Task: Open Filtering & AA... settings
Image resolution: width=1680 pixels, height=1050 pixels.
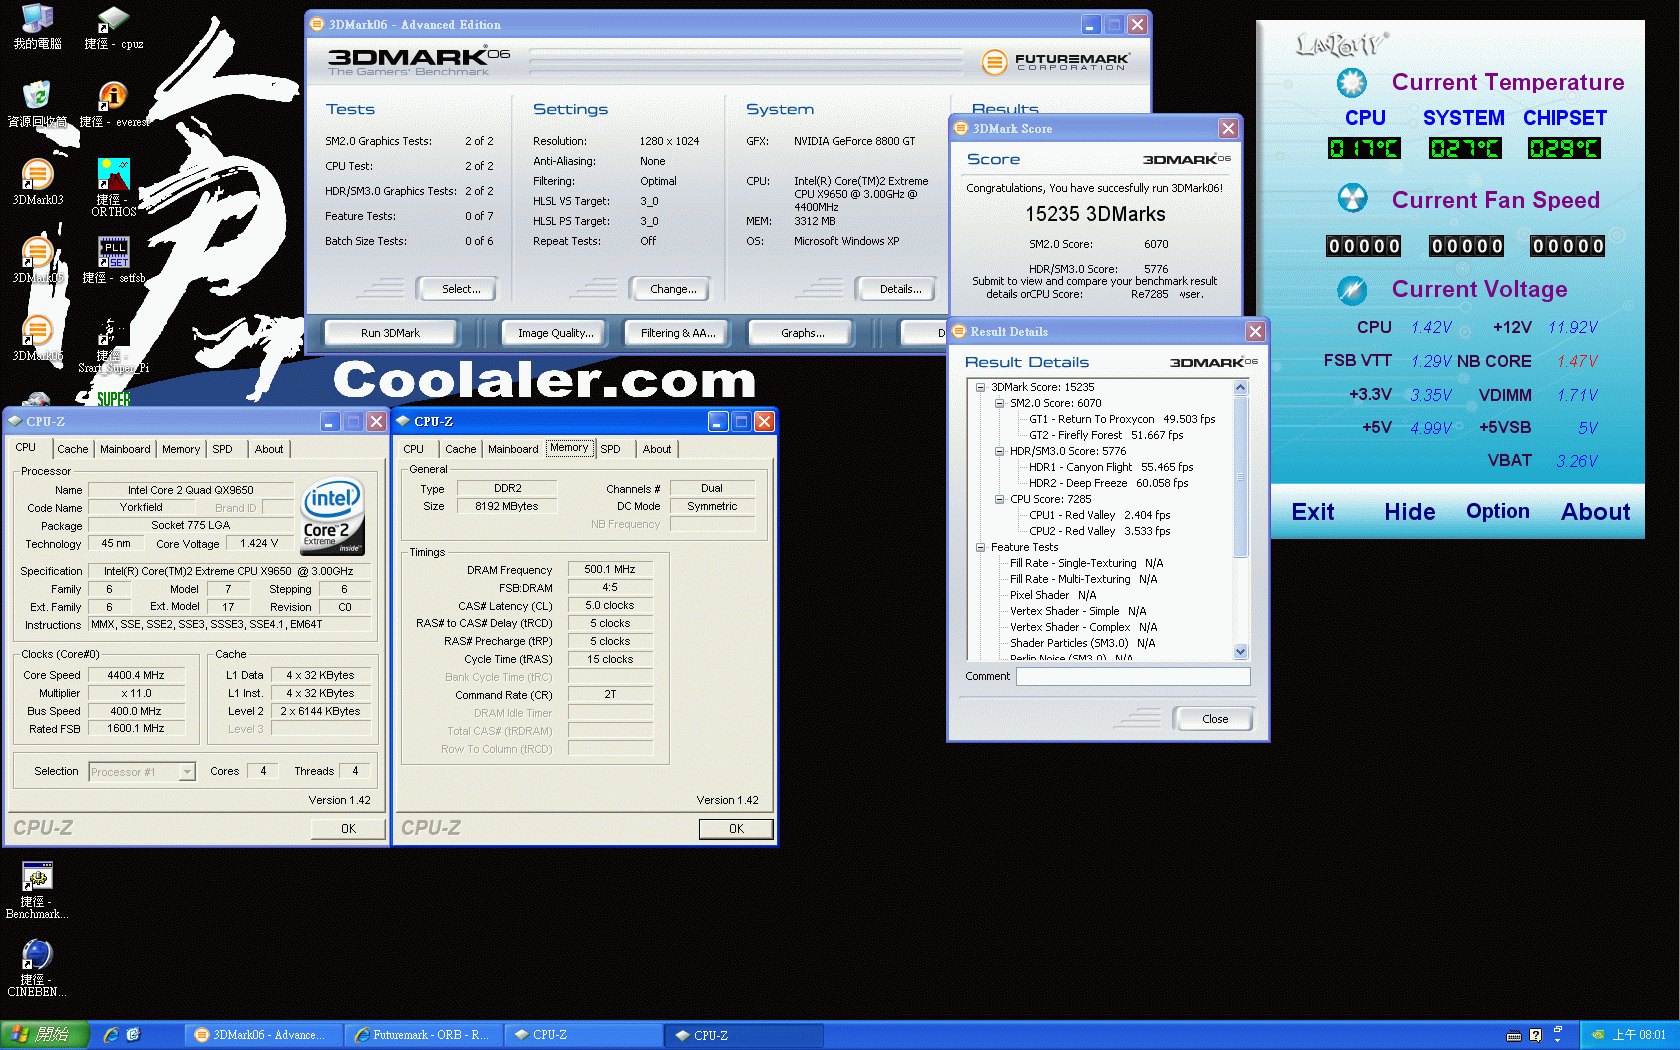Action: pos(678,333)
